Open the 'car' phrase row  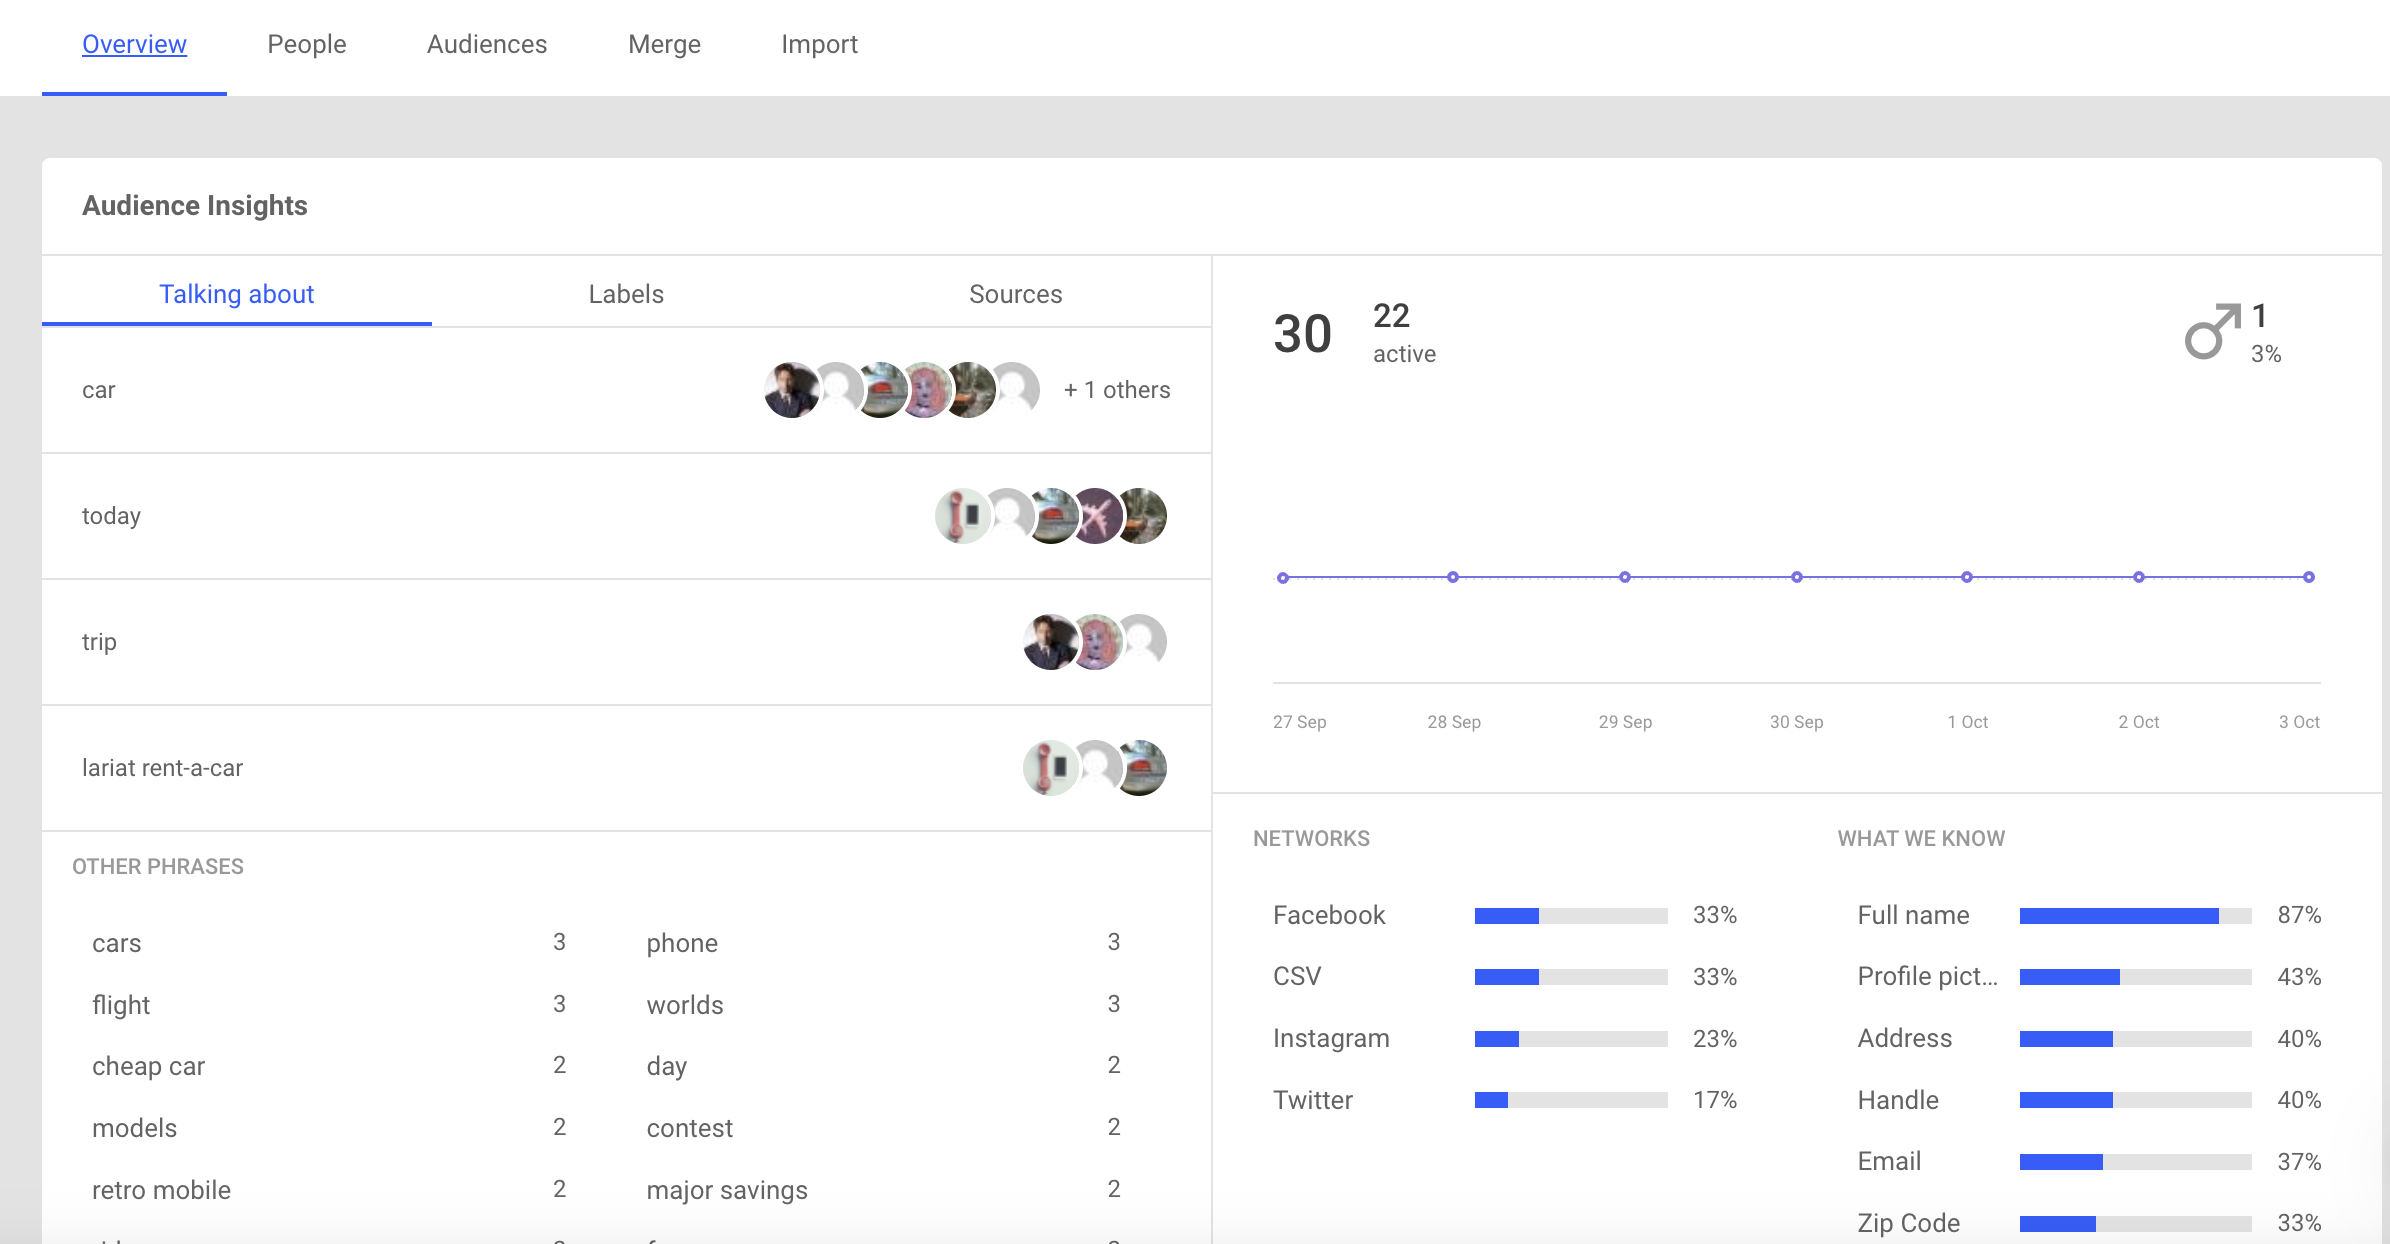click(x=626, y=390)
